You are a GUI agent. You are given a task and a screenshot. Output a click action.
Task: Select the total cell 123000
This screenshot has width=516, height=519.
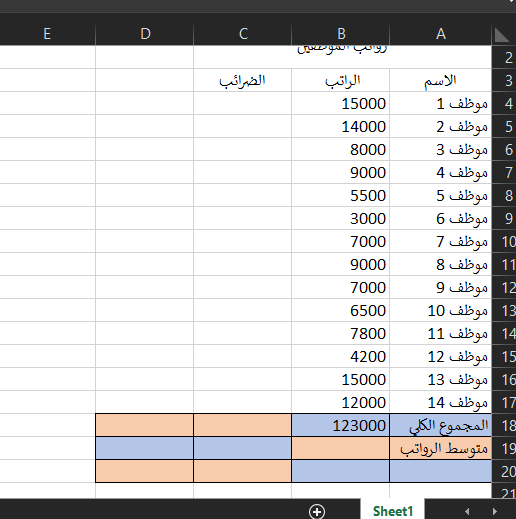[341, 426]
